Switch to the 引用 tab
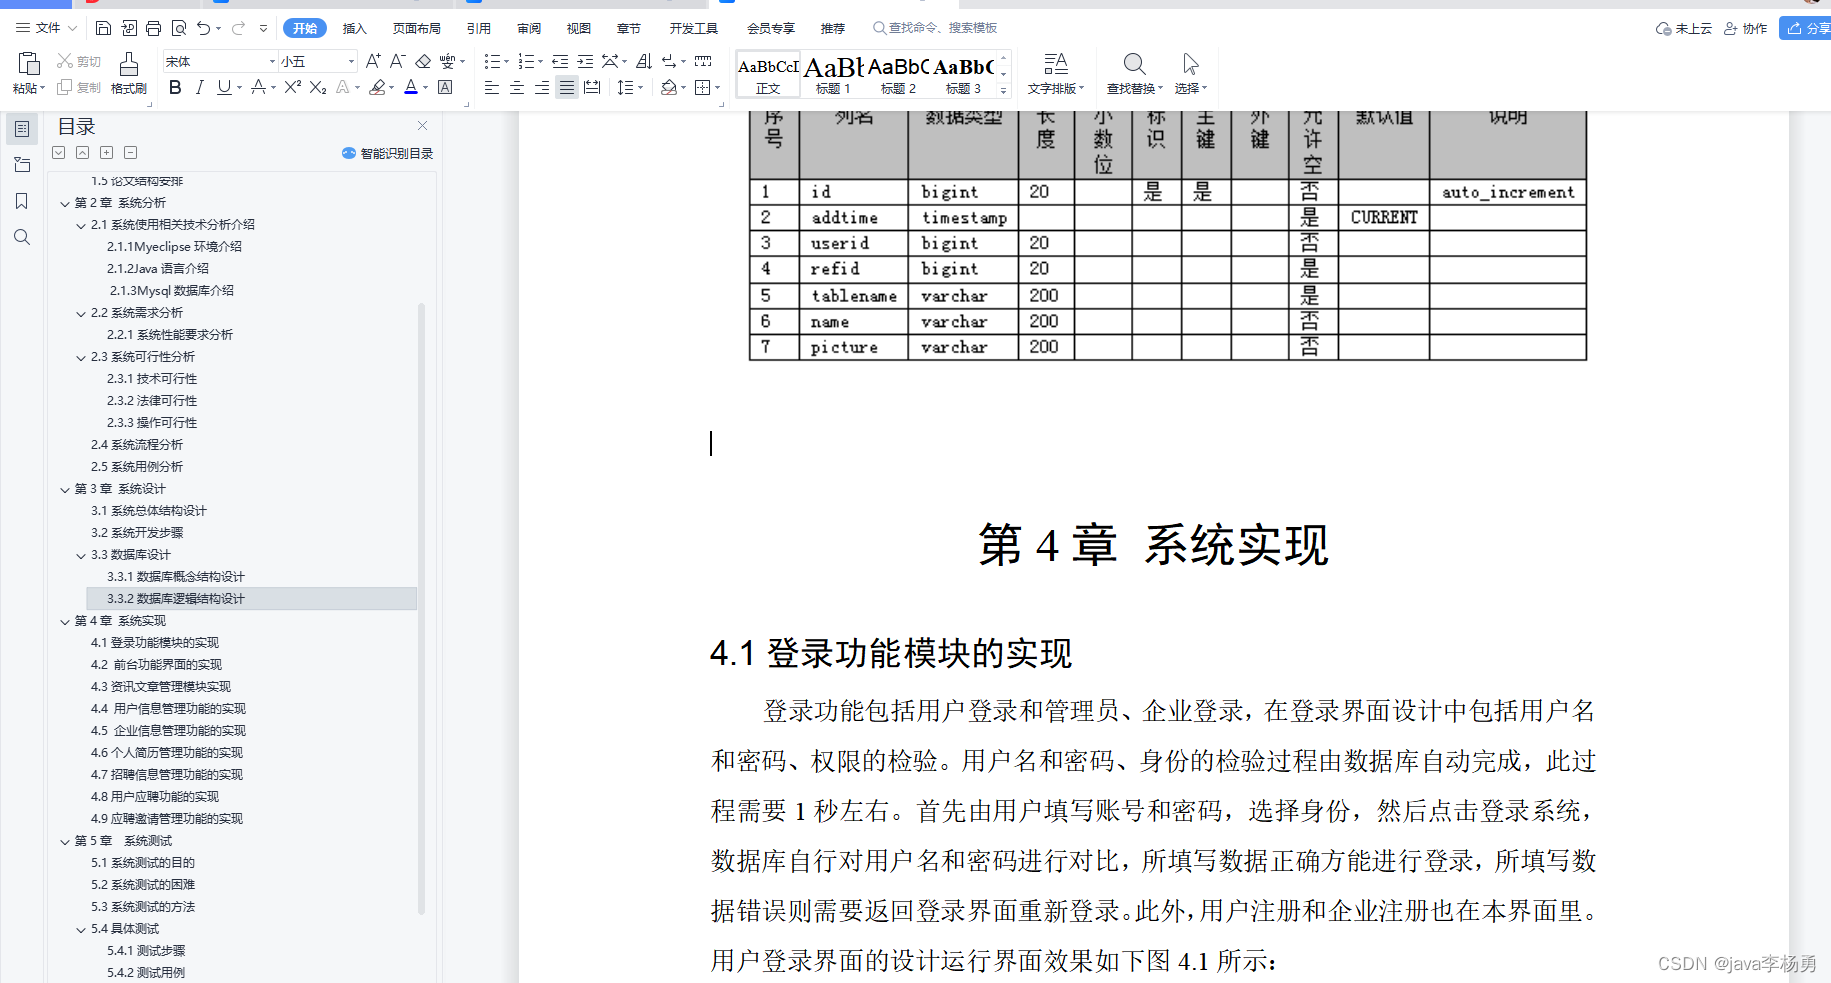Screen dimensions: 1831x983 pos(479,28)
